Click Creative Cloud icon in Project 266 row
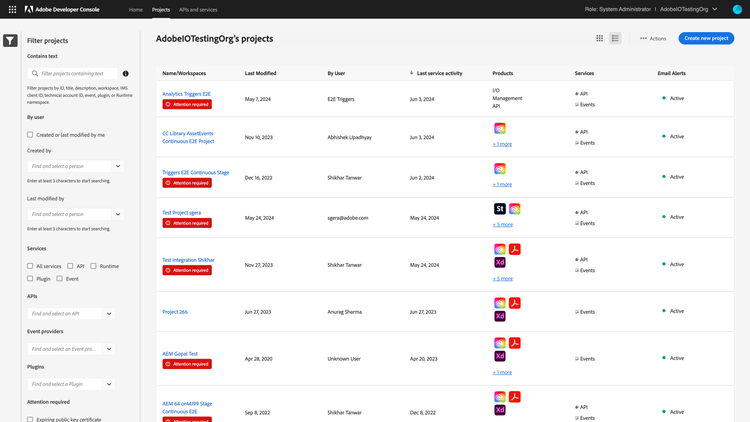750x422 pixels. tap(500, 303)
